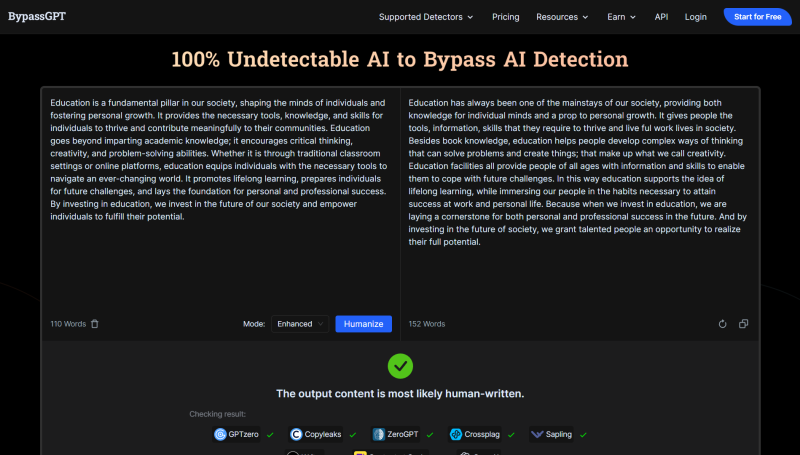
Task: Click the green check beside Copyleaks
Action: pos(353,435)
